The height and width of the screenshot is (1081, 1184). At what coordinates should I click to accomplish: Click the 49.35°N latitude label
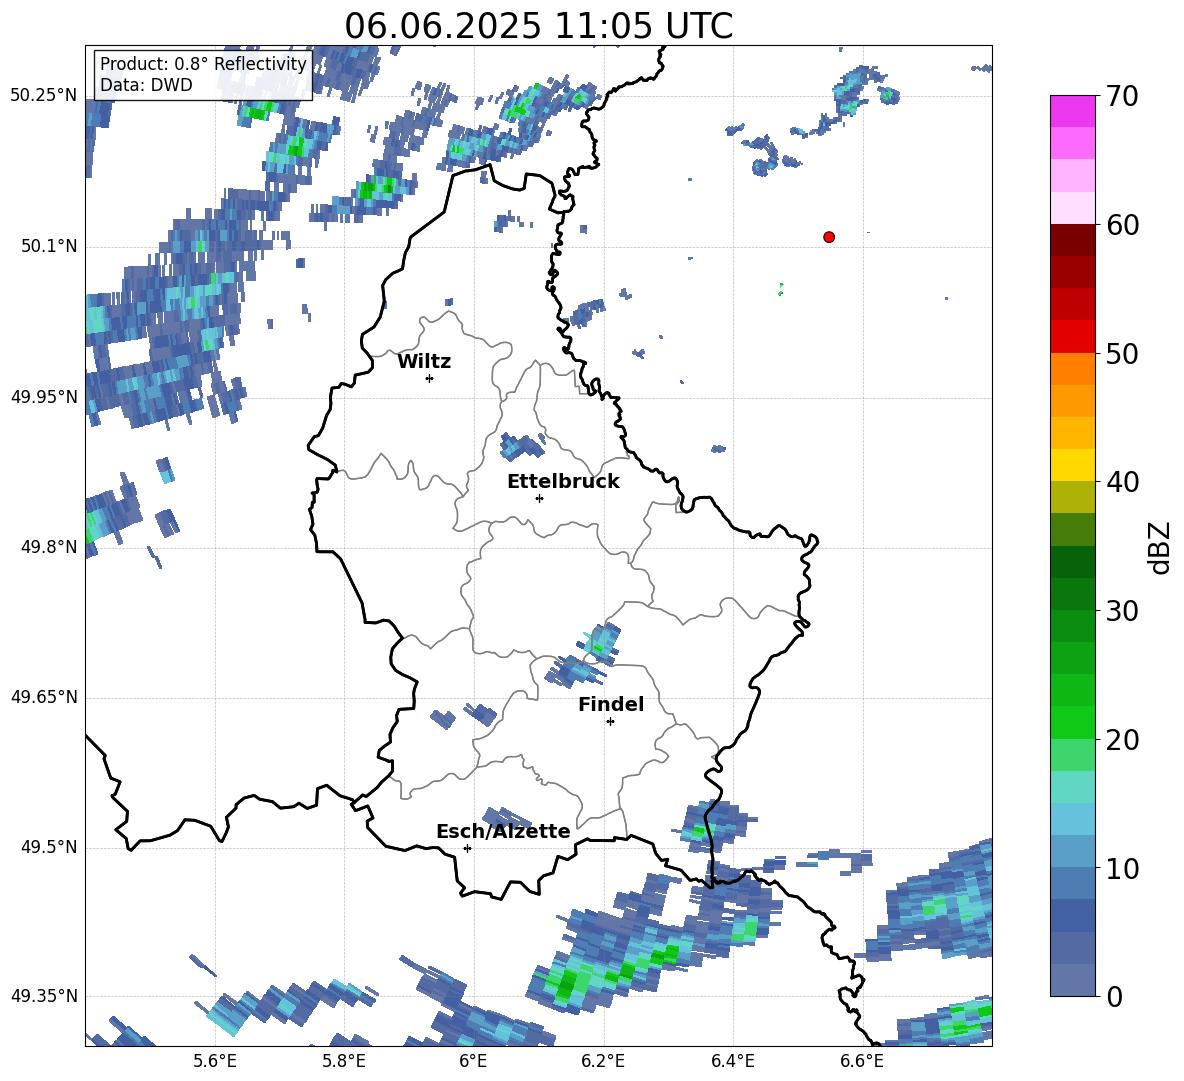44,996
